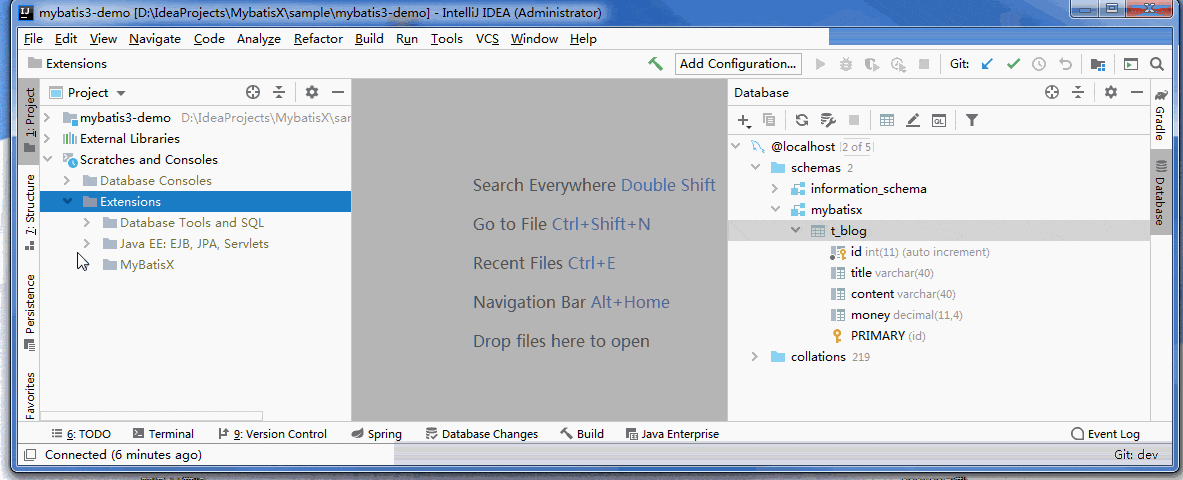Click the Run Anything icon in toolbar
The image size is (1183, 480).
[1130, 64]
